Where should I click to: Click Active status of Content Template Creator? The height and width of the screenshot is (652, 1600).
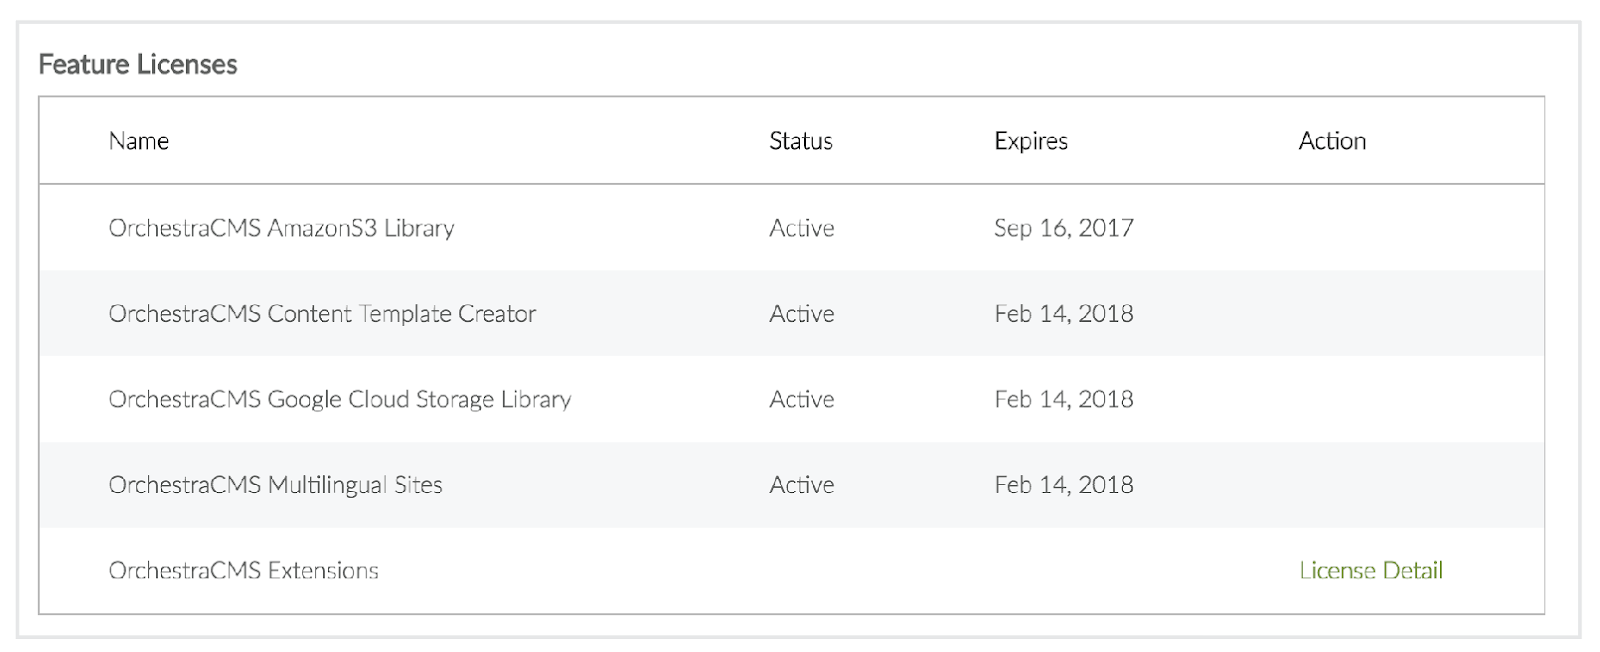click(x=801, y=314)
